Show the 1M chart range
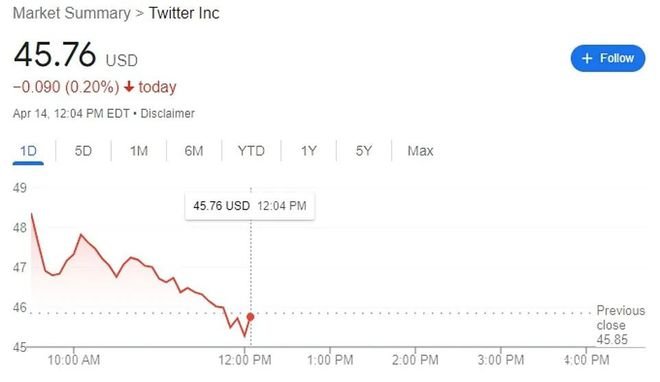This screenshot has width=660, height=382. 138,151
